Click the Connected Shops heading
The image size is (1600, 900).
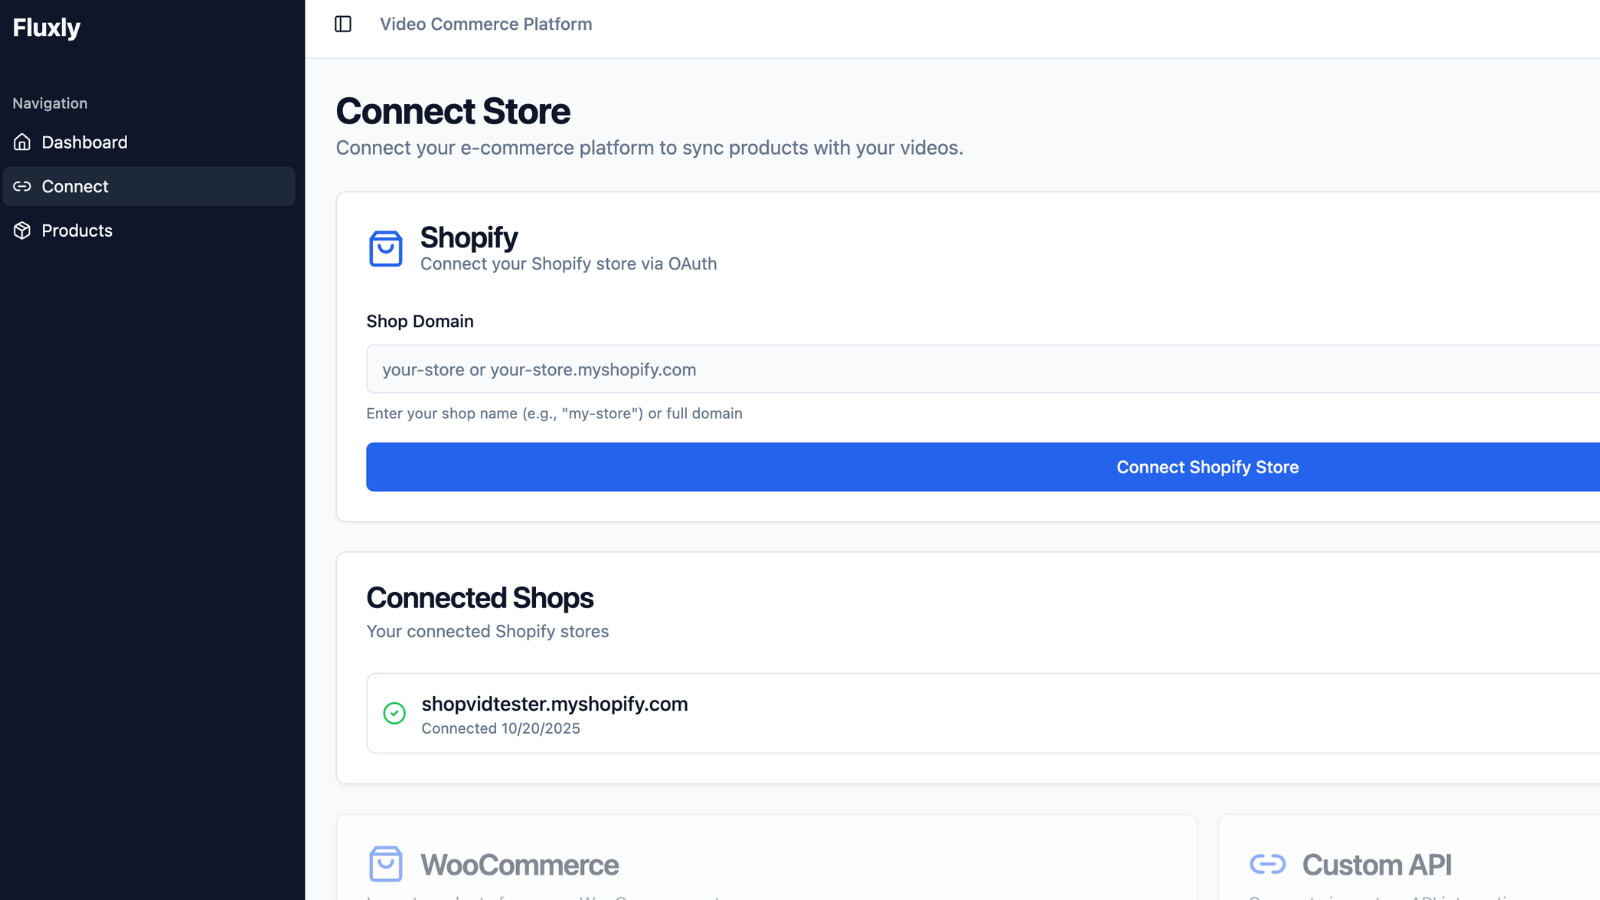[480, 597]
